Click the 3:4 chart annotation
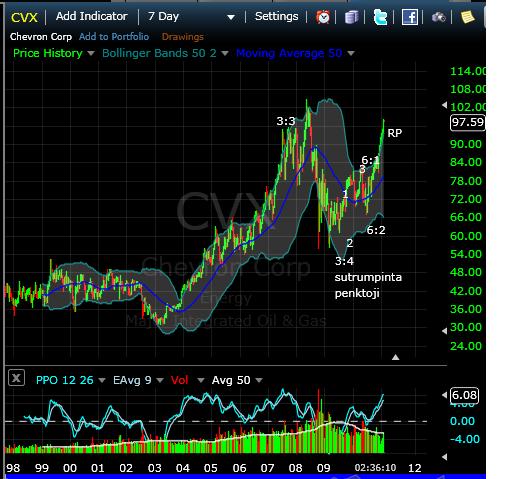This screenshot has height=479, width=512. tap(344, 261)
